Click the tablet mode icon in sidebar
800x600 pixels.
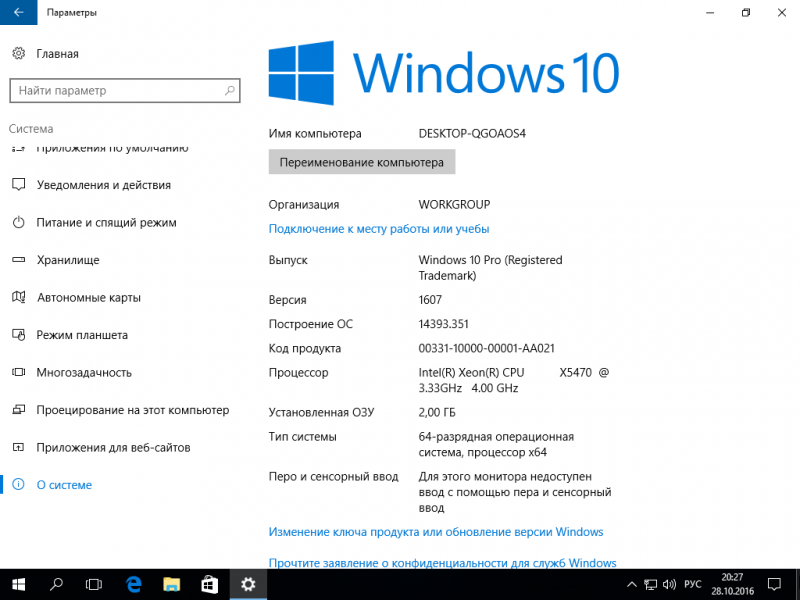click(x=18, y=335)
